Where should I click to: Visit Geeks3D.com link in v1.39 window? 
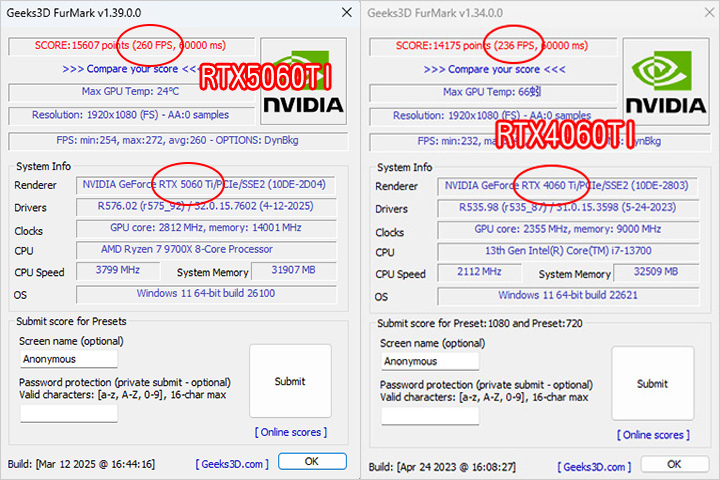click(232, 464)
